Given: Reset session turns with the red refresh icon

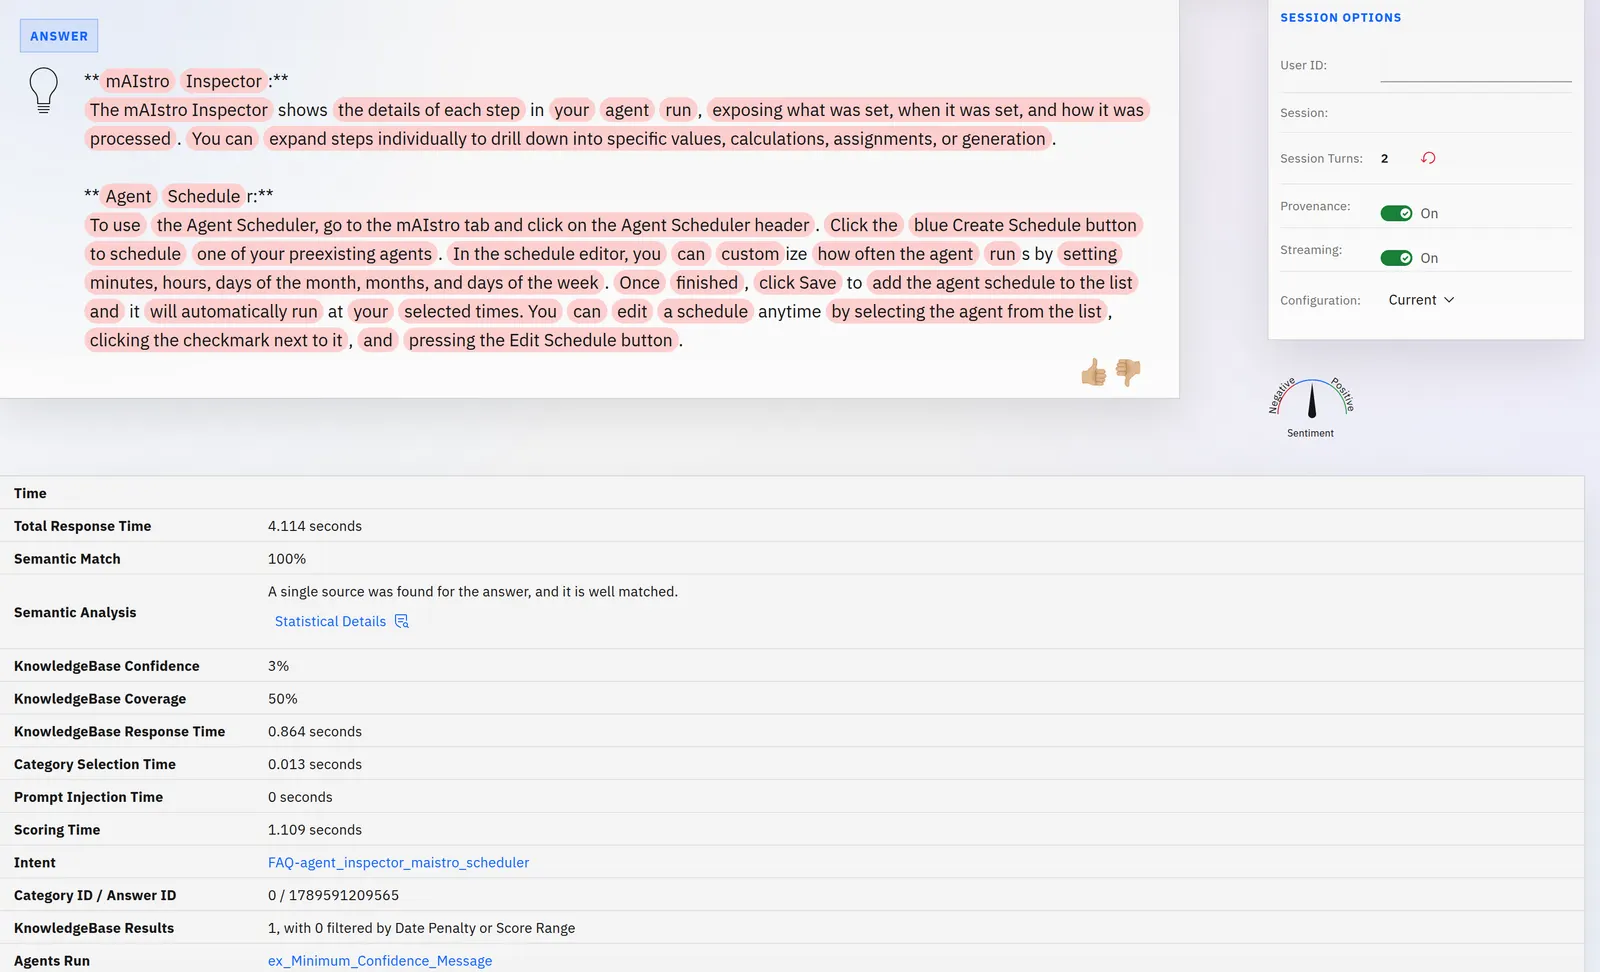Looking at the screenshot, I should click(1428, 158).
